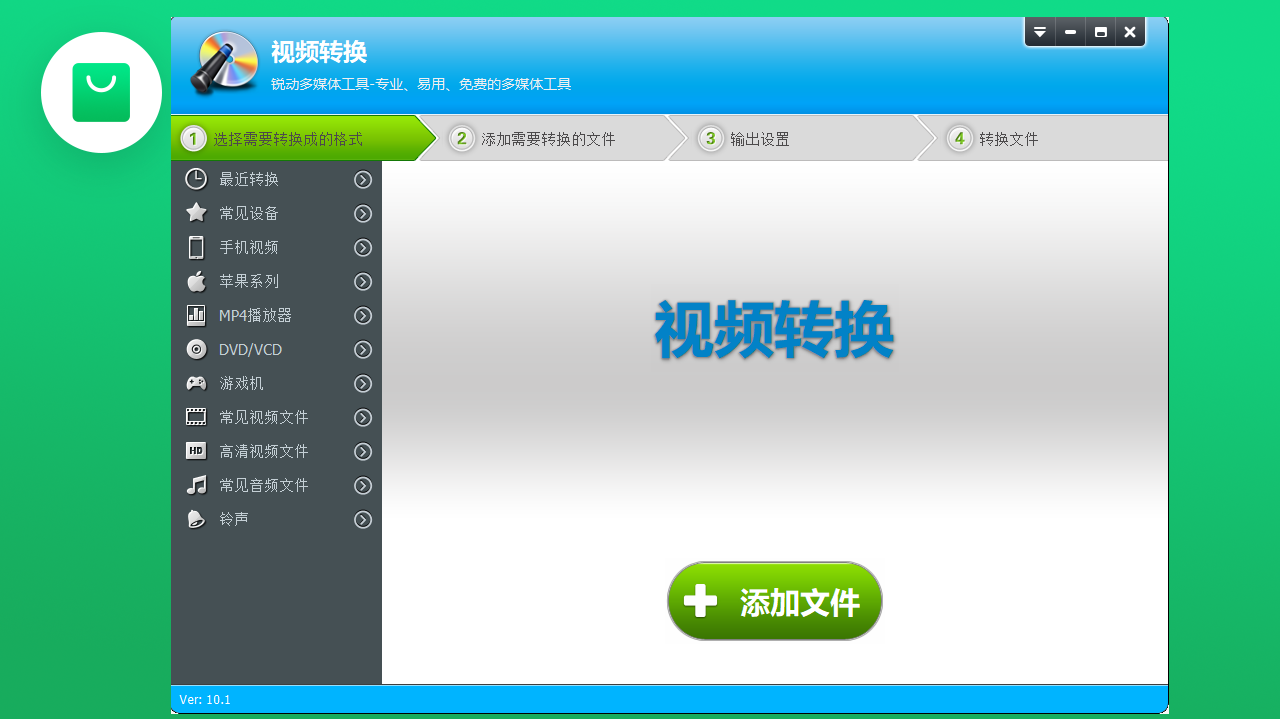Viewport: 1280px width, 720px height.
Task: Expand the 常见设备 chevron arrow
Action: [363, 213]
